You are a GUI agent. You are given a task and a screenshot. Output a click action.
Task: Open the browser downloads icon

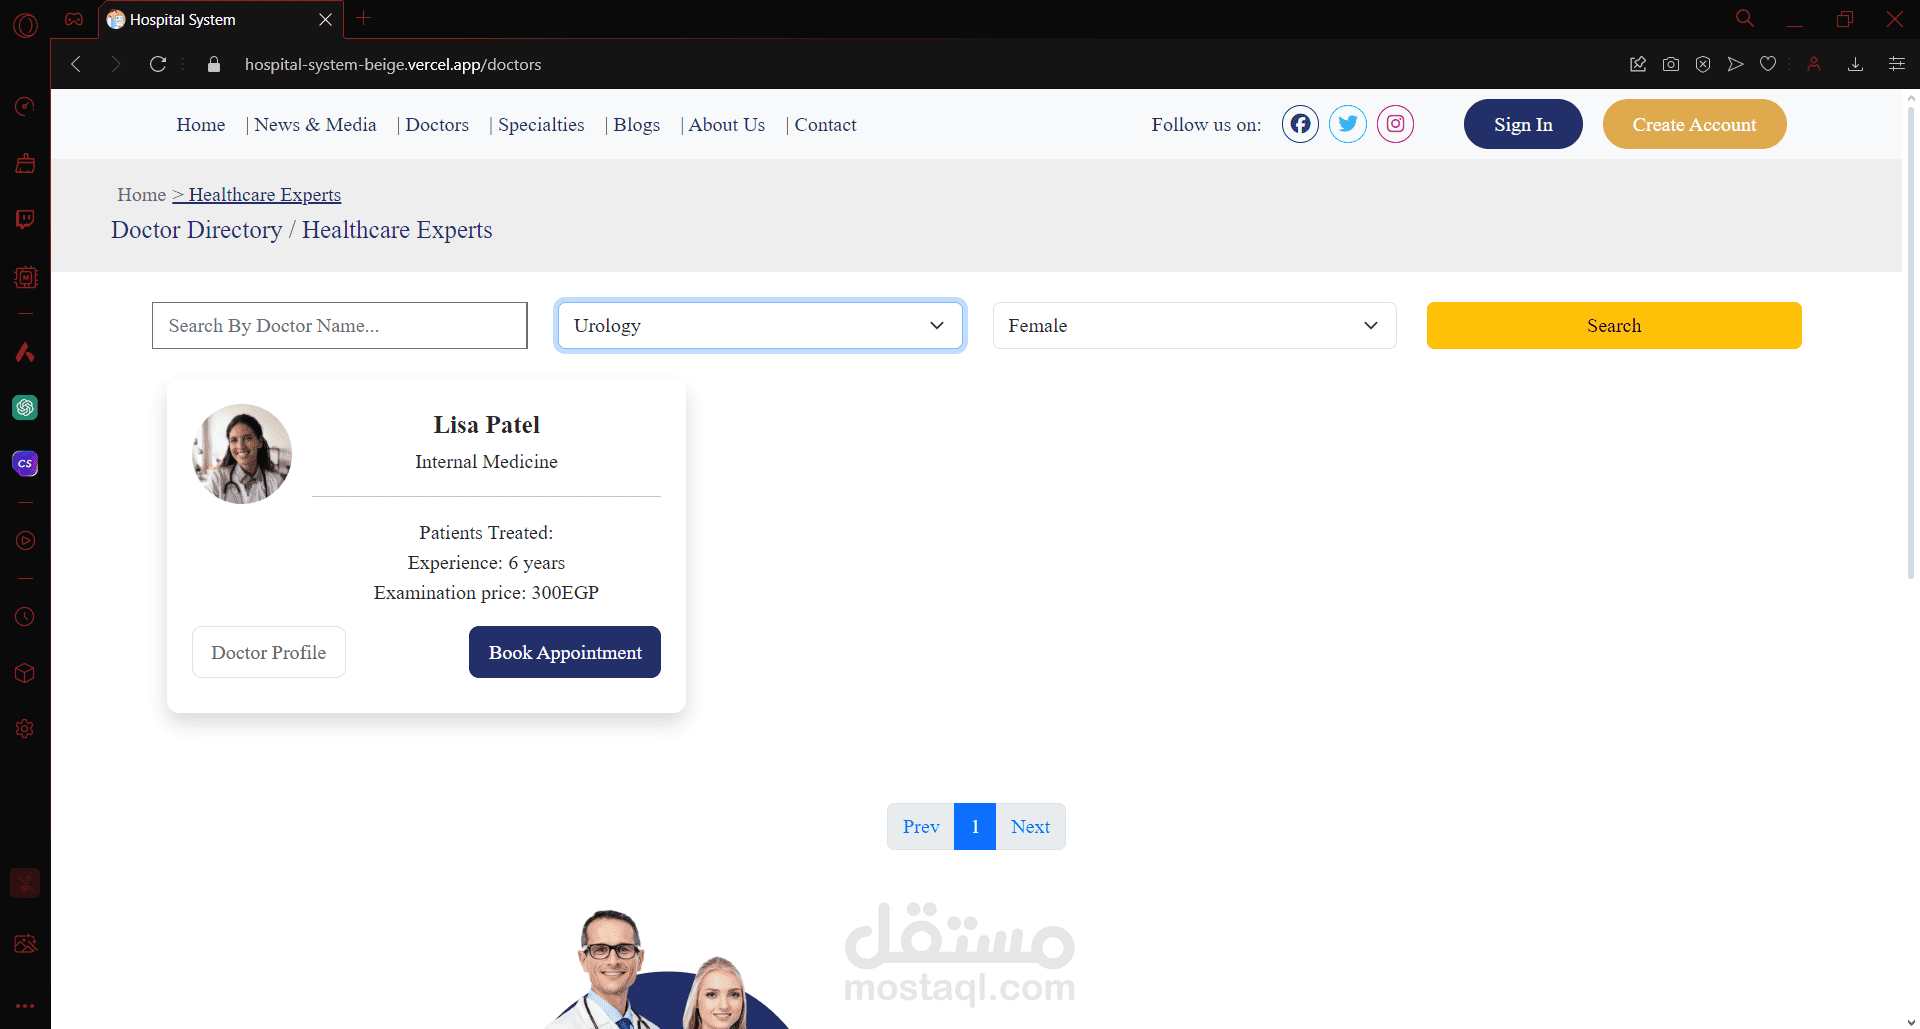click(x=1855, y=64)
